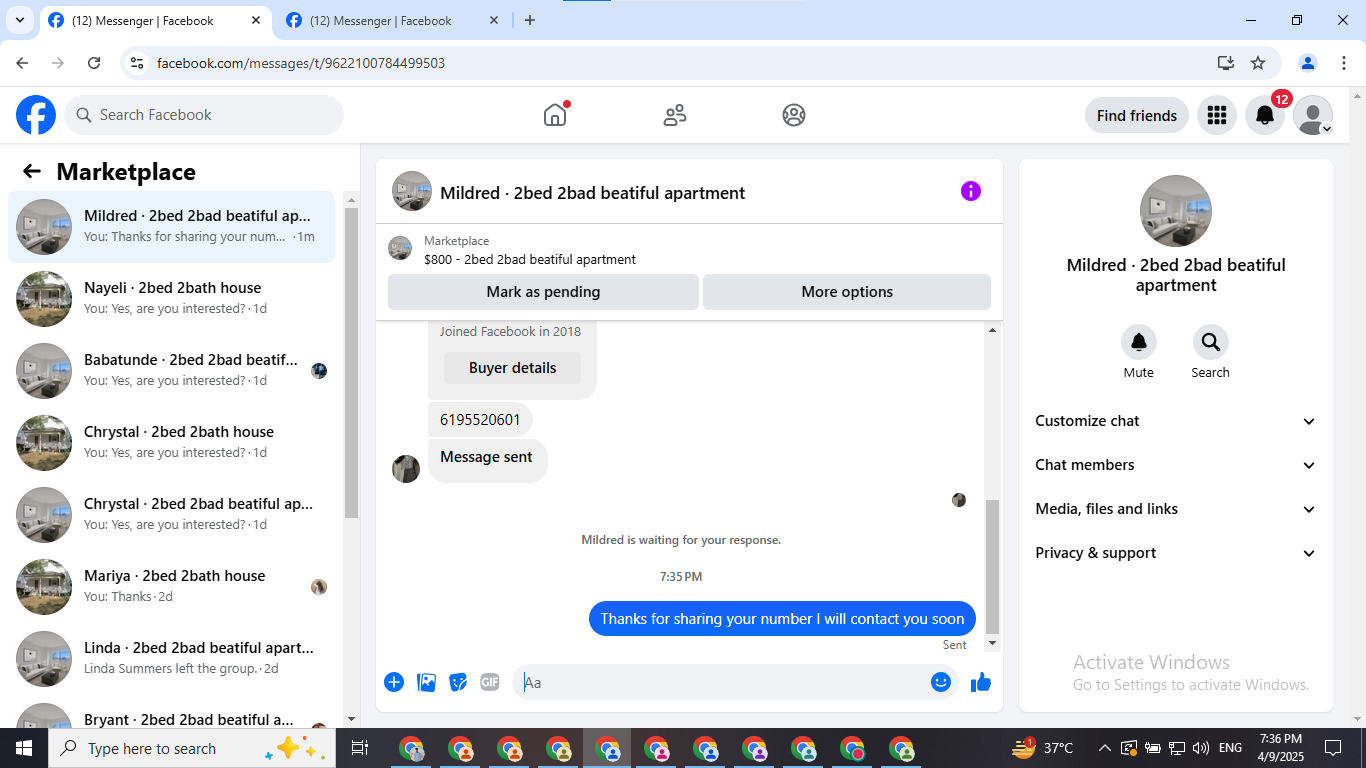Mute this chat with the bell icon
The image size is (1366, 768).
(1139, 342)
